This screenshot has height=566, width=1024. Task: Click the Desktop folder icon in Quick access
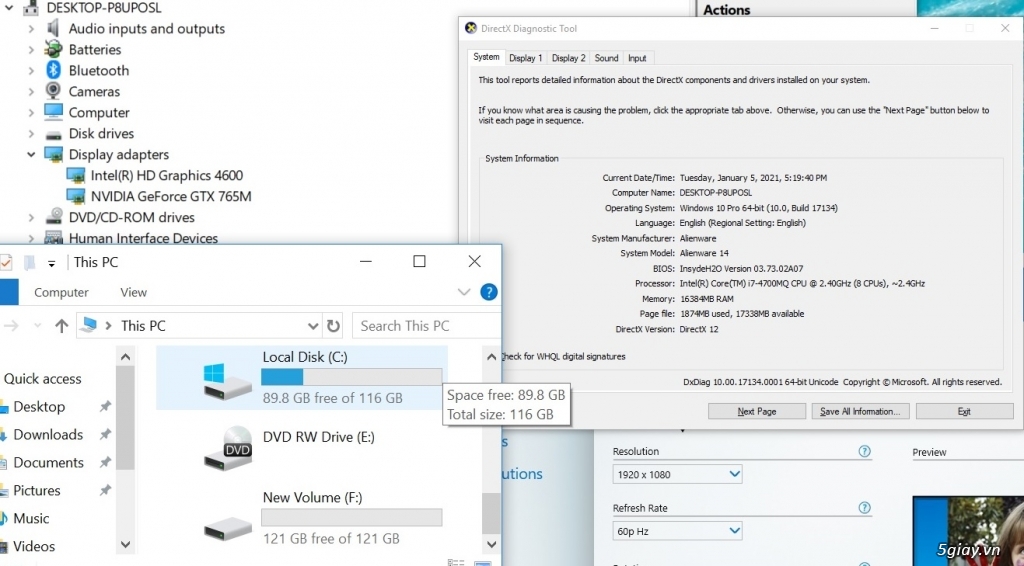point(4,407)
